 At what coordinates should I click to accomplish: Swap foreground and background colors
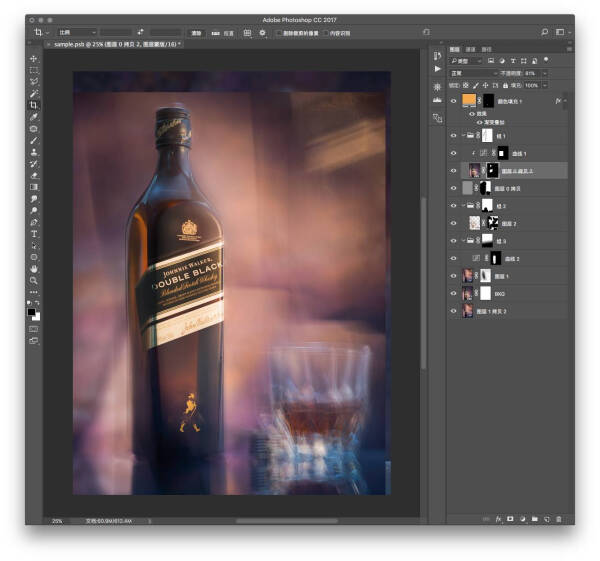pyautogui.click(x=38, y=303)
